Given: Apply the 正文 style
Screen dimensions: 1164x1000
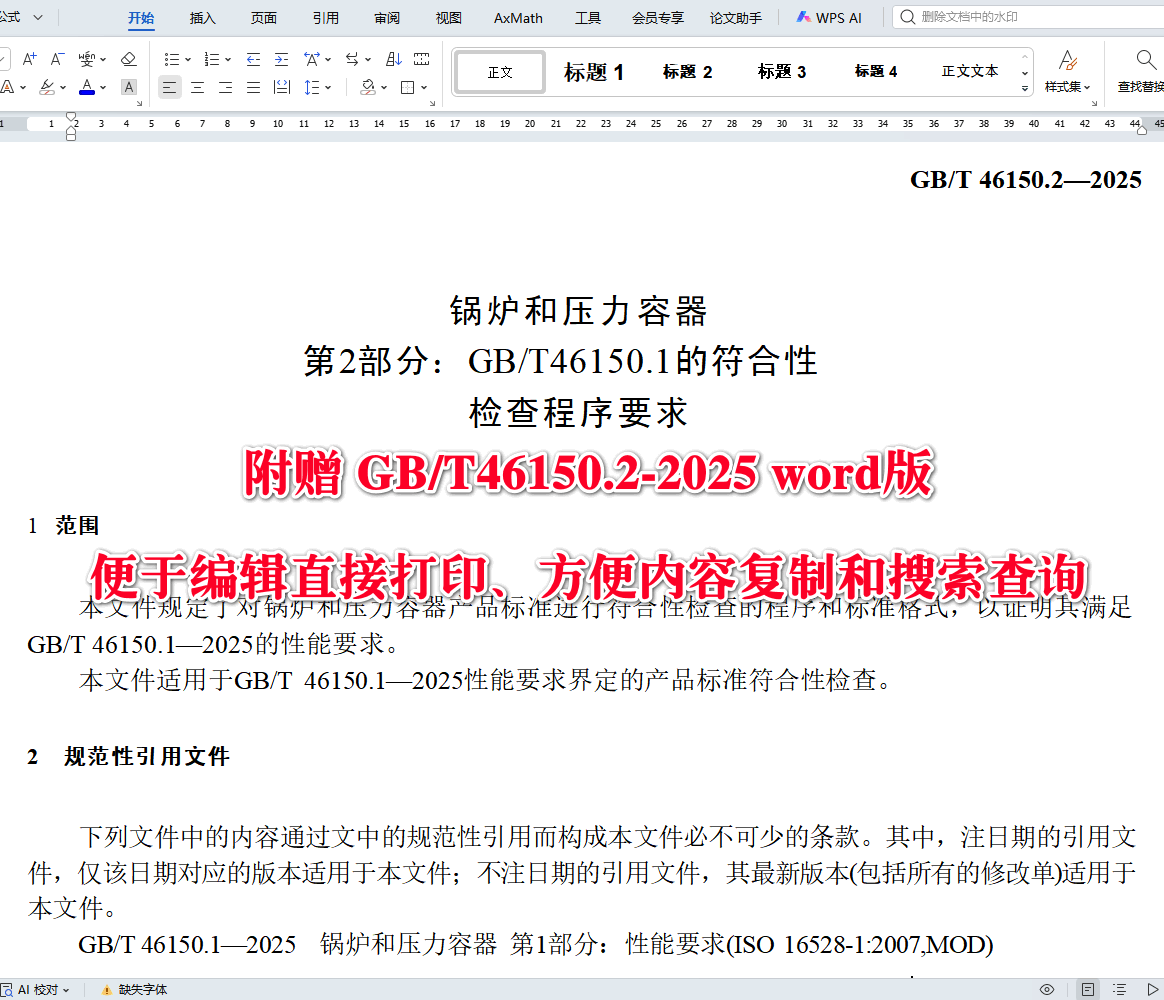Looking at the screenshot, I should coord(500,72).
